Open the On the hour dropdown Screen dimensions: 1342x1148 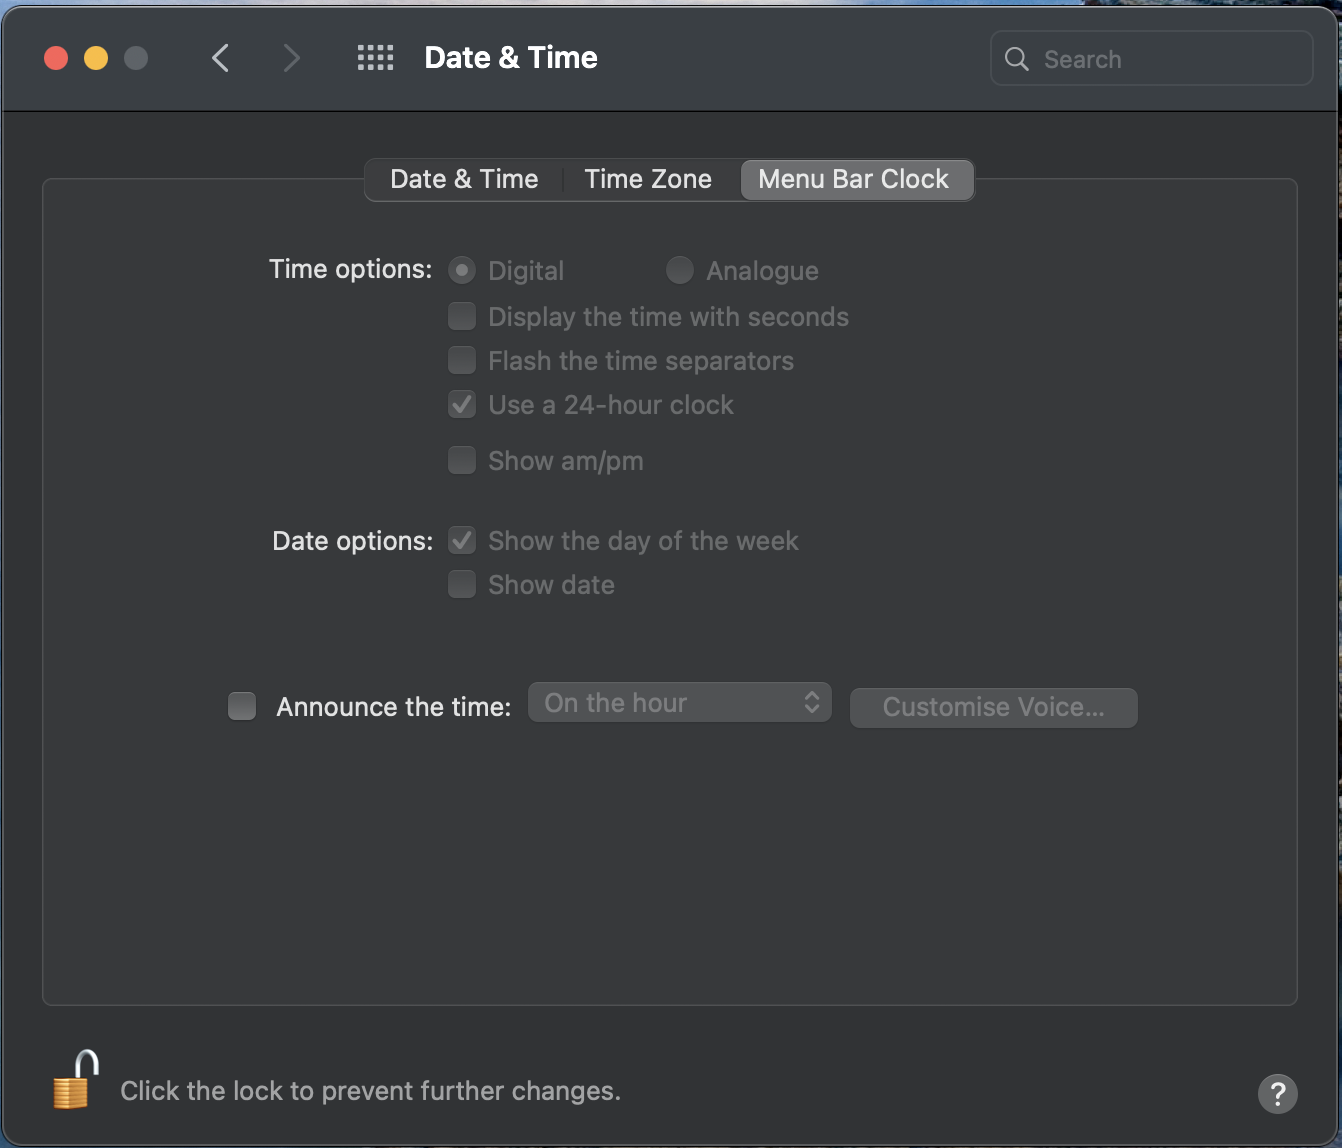(x=680, y=703)
